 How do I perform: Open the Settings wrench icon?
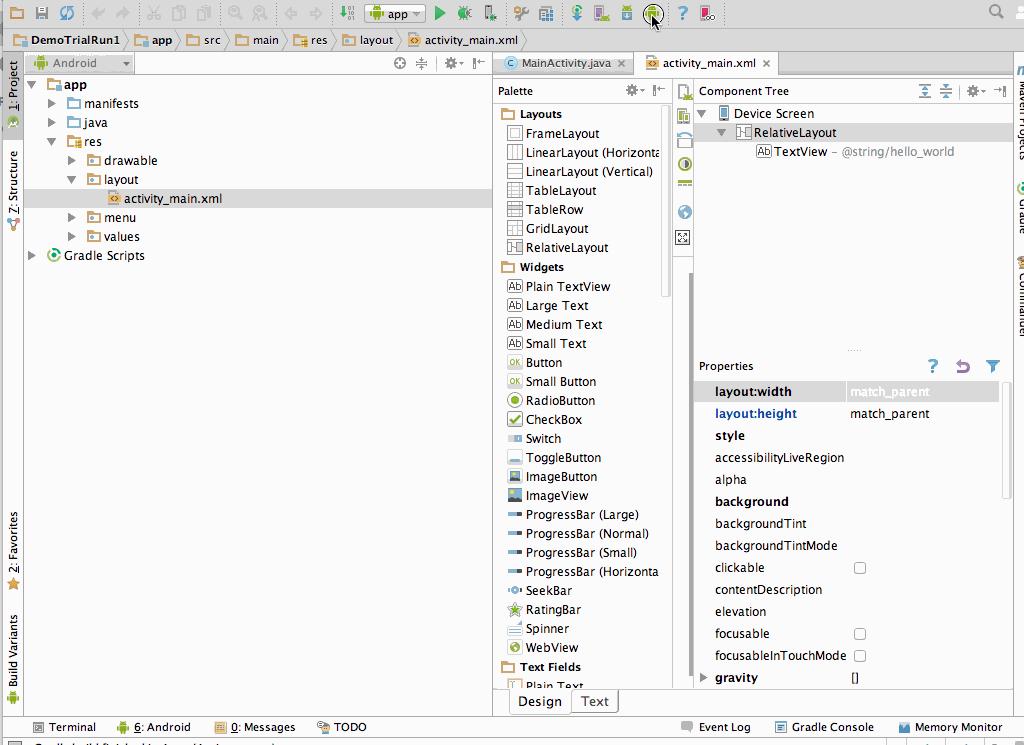pos(521,12)
